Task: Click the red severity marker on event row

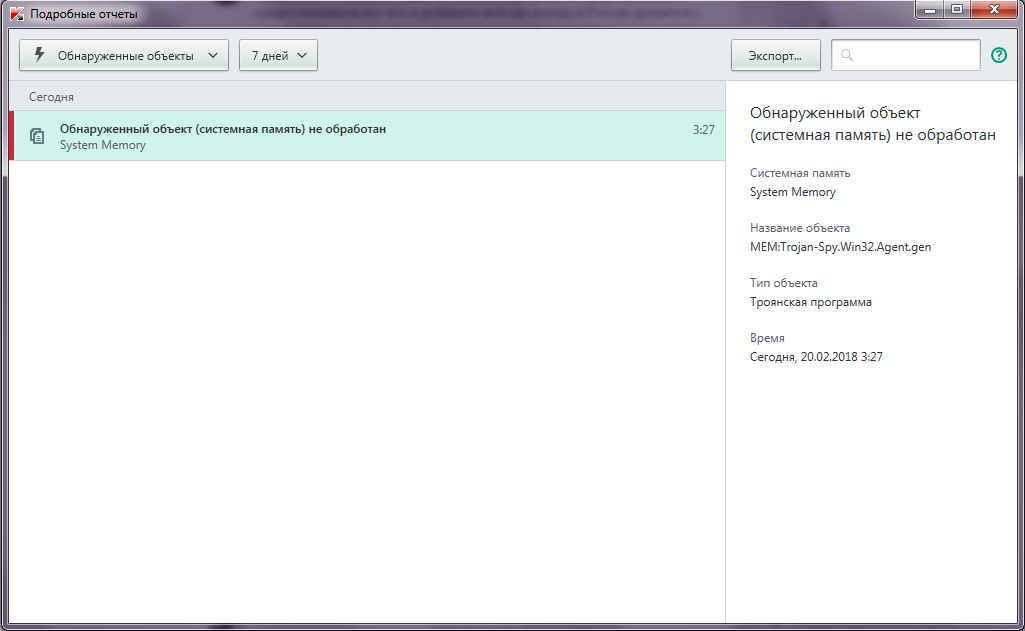Action: pyautogui.click(x=12, y=136)
